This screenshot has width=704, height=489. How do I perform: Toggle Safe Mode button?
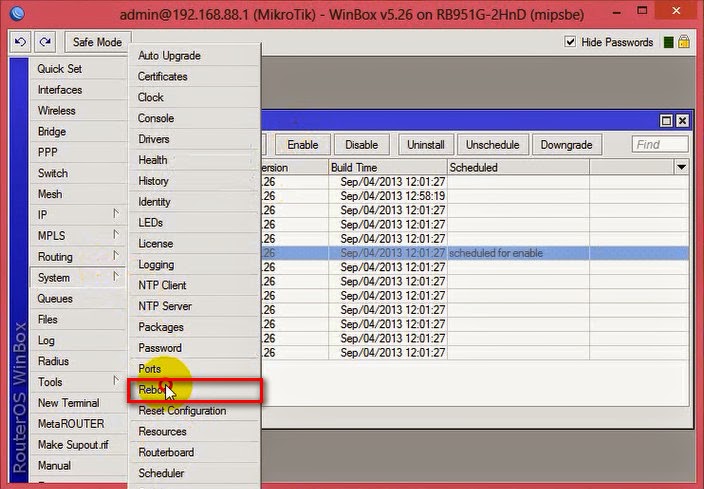(97, 42)
